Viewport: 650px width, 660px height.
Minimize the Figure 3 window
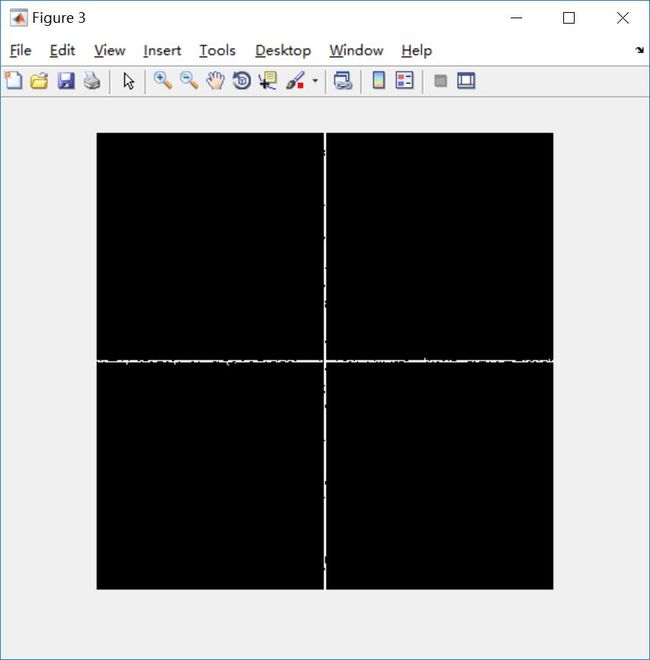click(516, 18)
